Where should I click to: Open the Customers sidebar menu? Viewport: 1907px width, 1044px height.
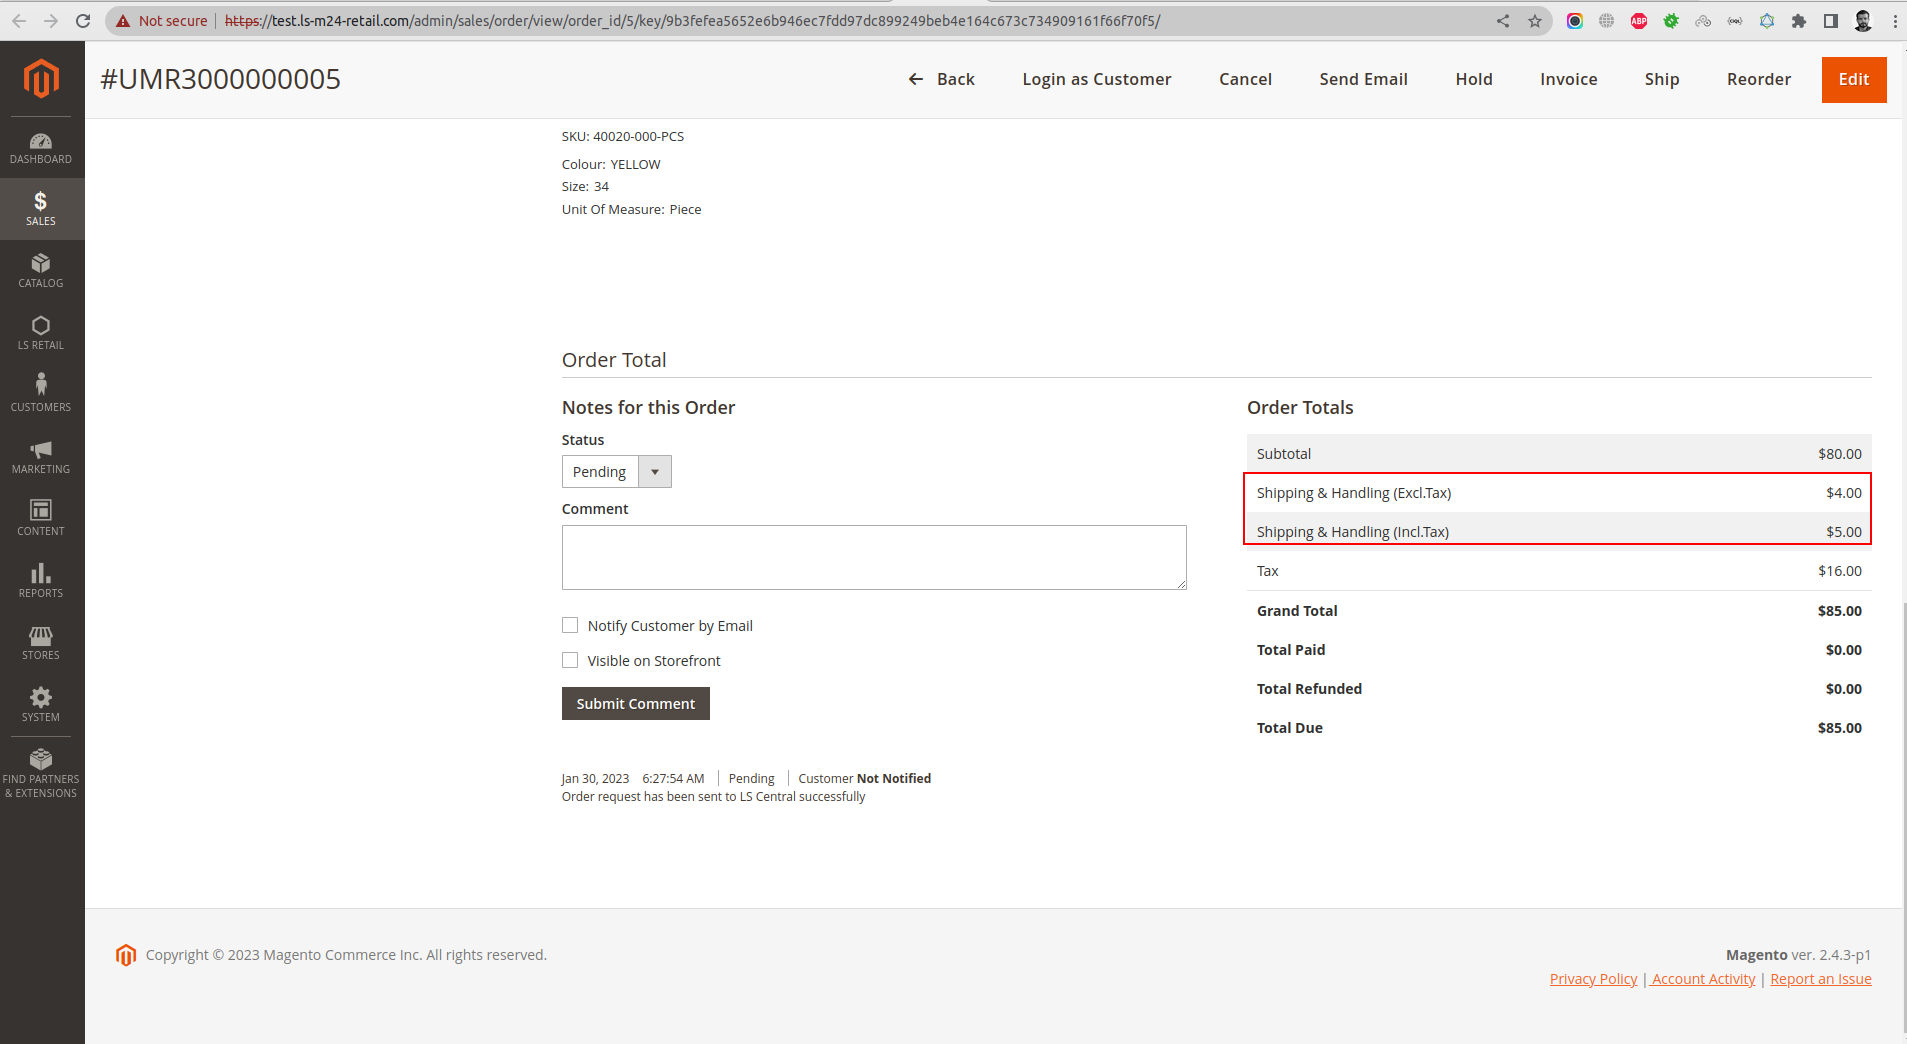[41, 394]
